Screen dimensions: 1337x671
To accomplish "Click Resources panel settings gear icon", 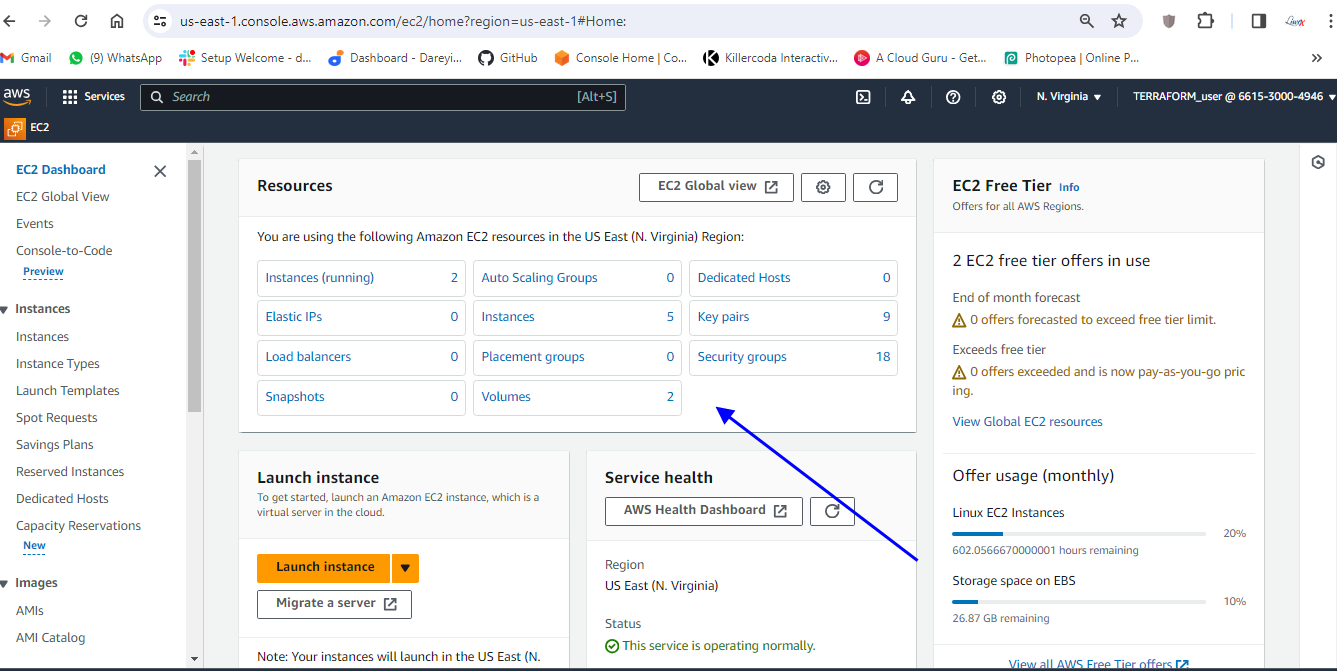I will pyautogui.click(x=823, y=187).
